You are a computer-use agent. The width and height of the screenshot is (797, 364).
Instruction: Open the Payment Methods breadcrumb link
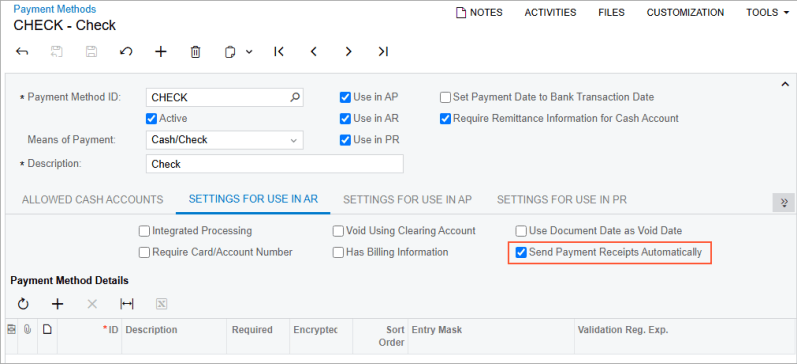[54, 9]
